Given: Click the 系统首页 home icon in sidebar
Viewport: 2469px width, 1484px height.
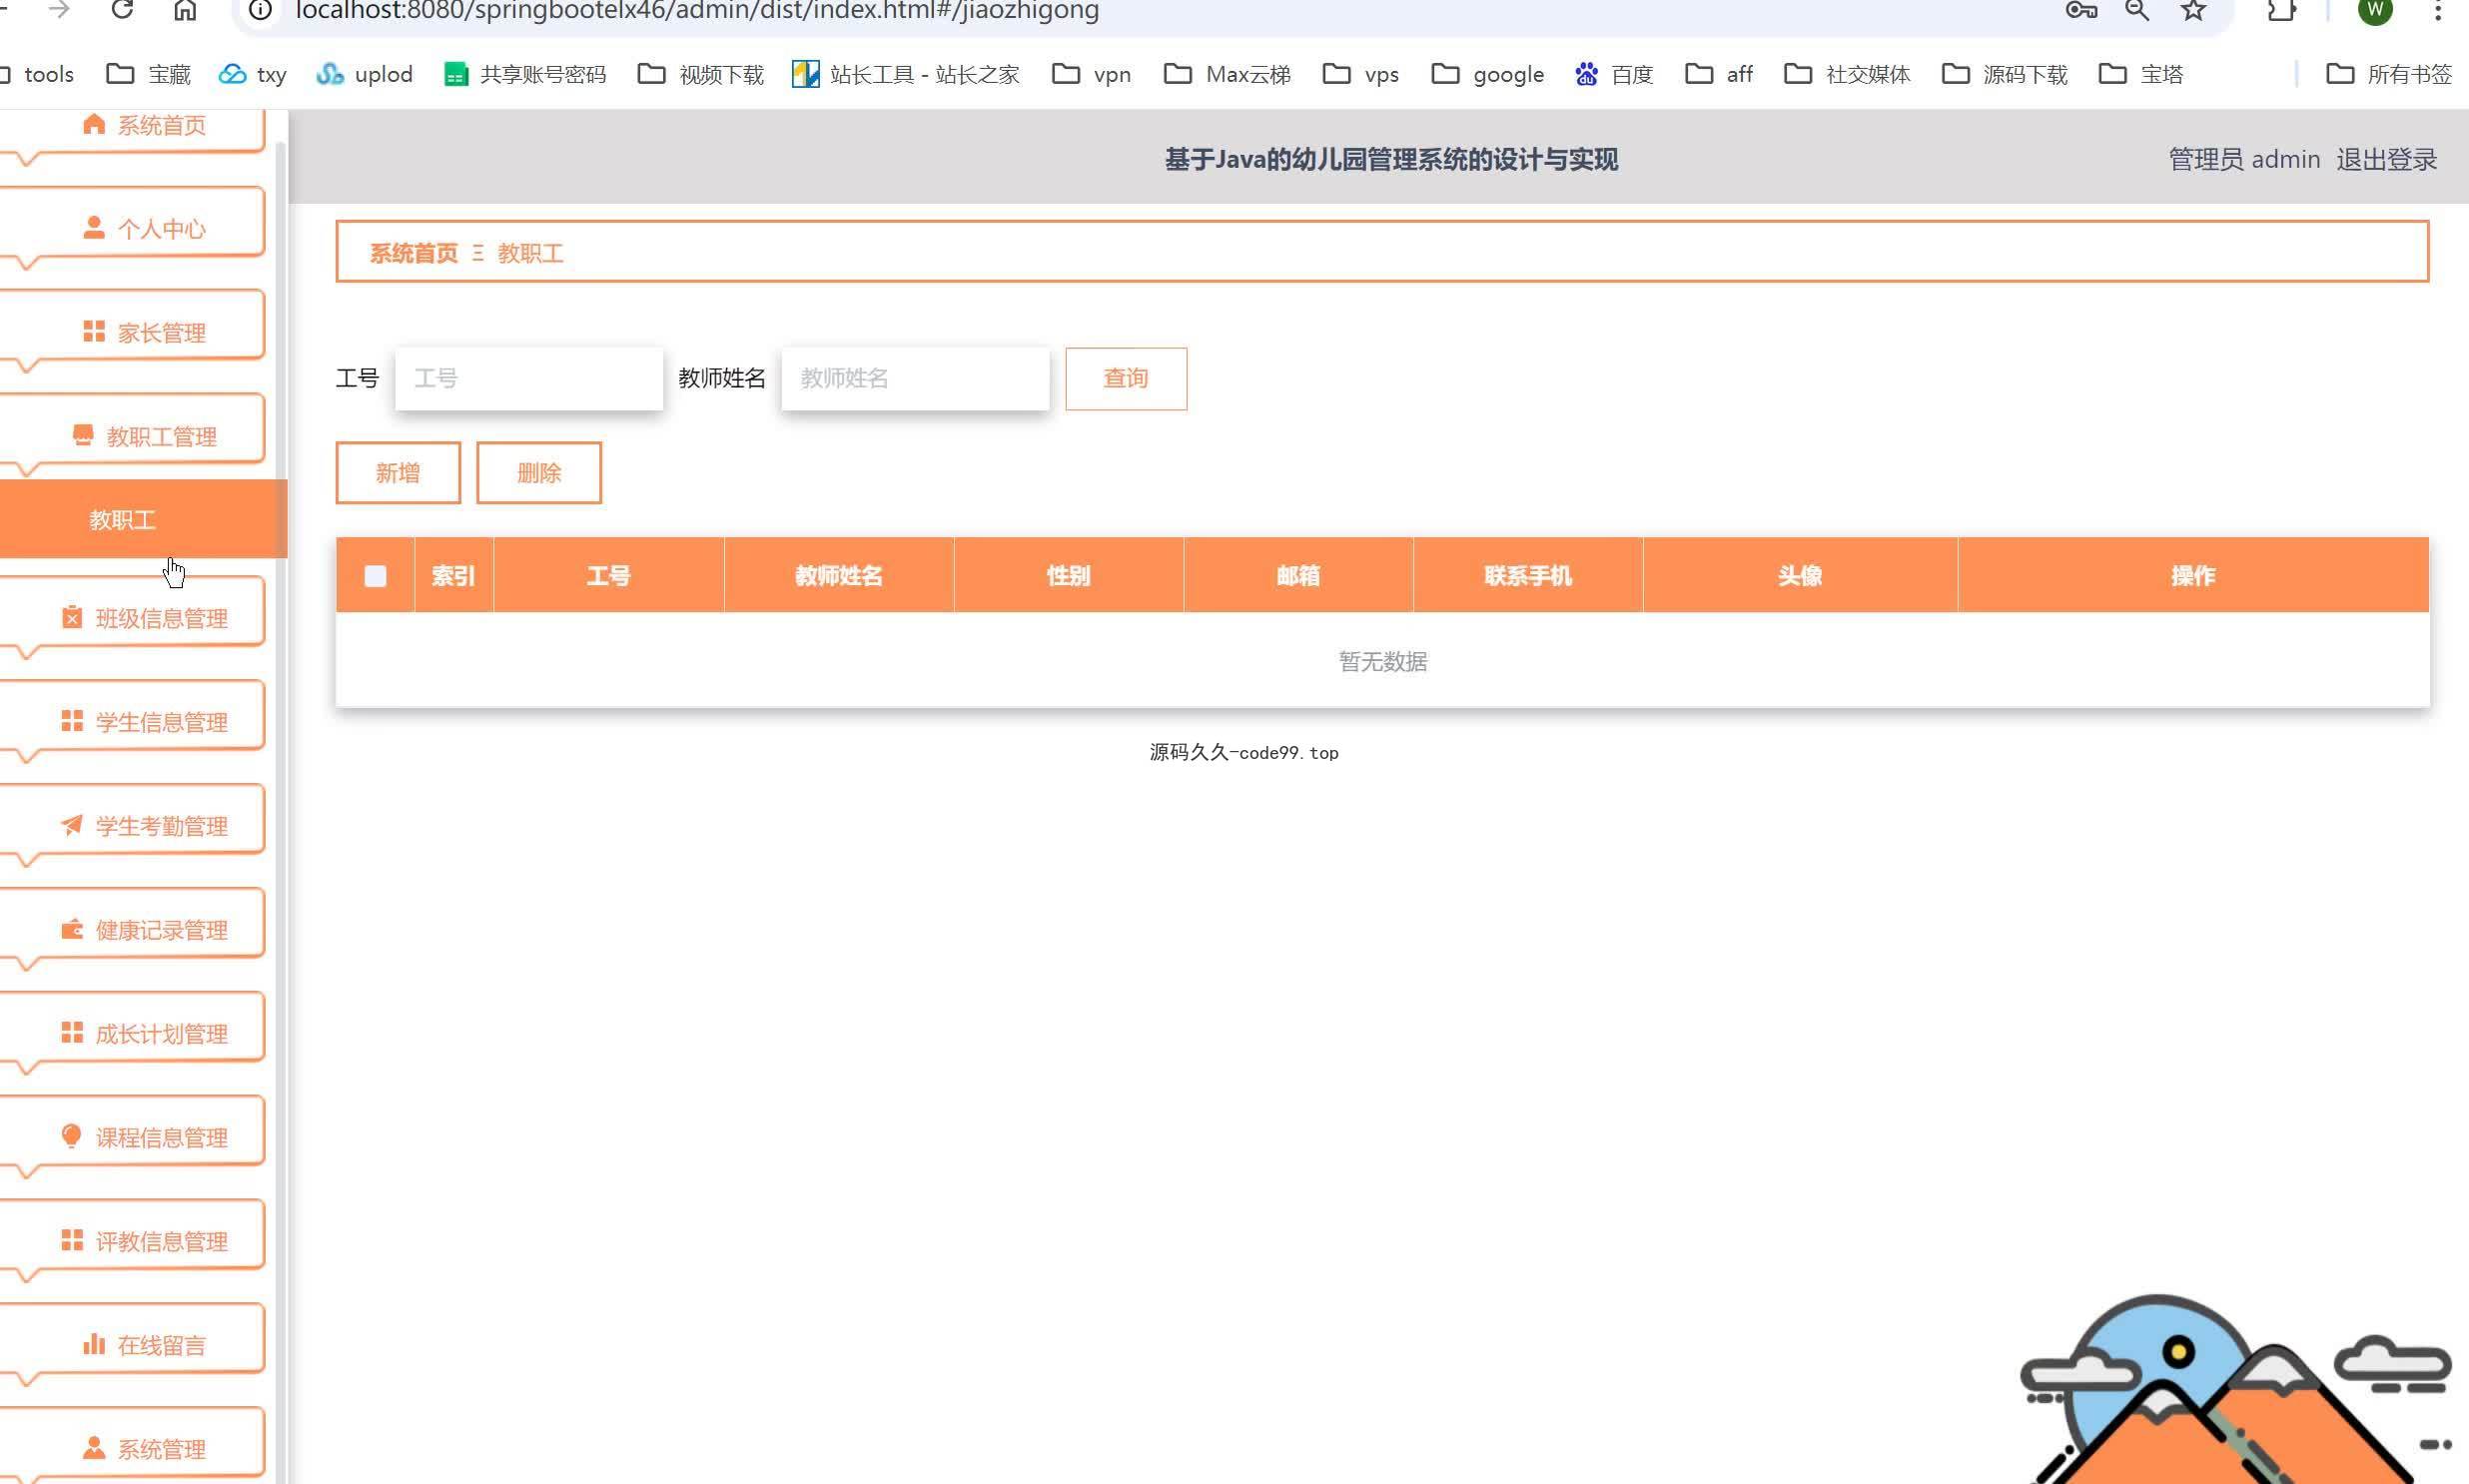Looking at the screenshot, I should pyautogui.click(x=93, y=124).
